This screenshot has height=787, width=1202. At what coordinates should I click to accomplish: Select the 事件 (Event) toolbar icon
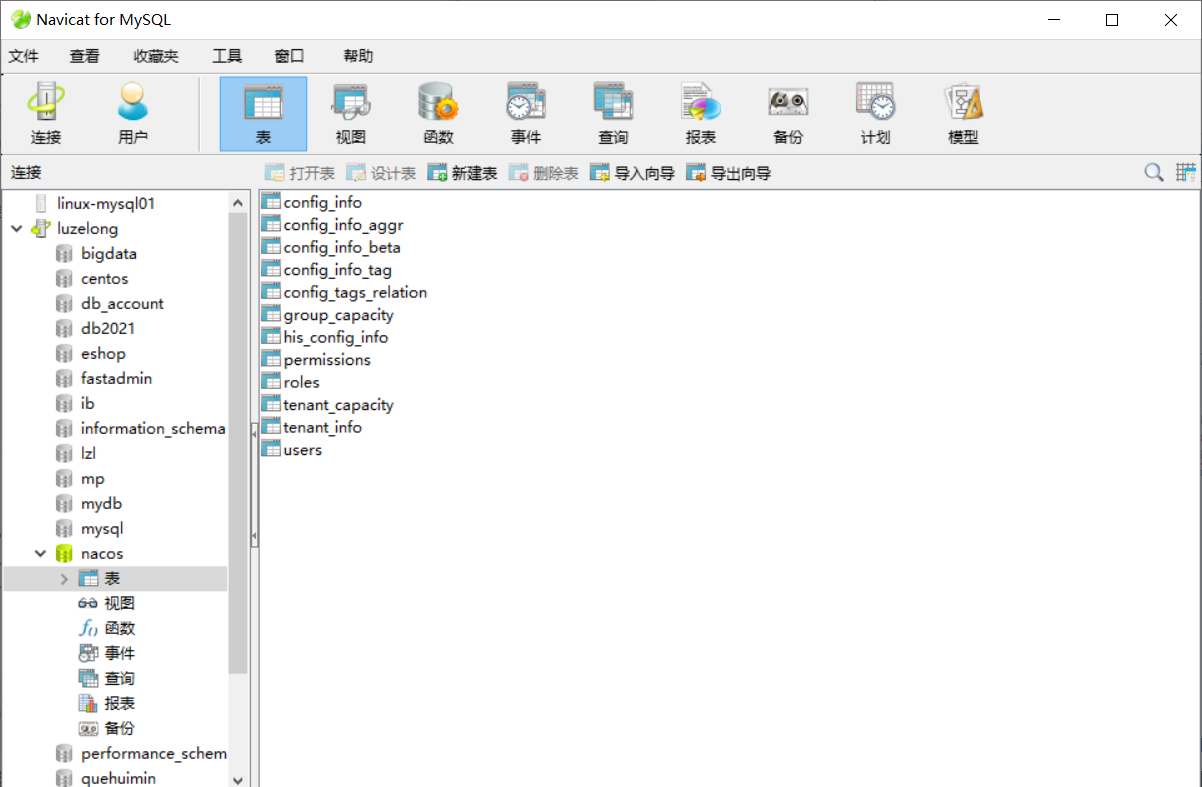526,114
